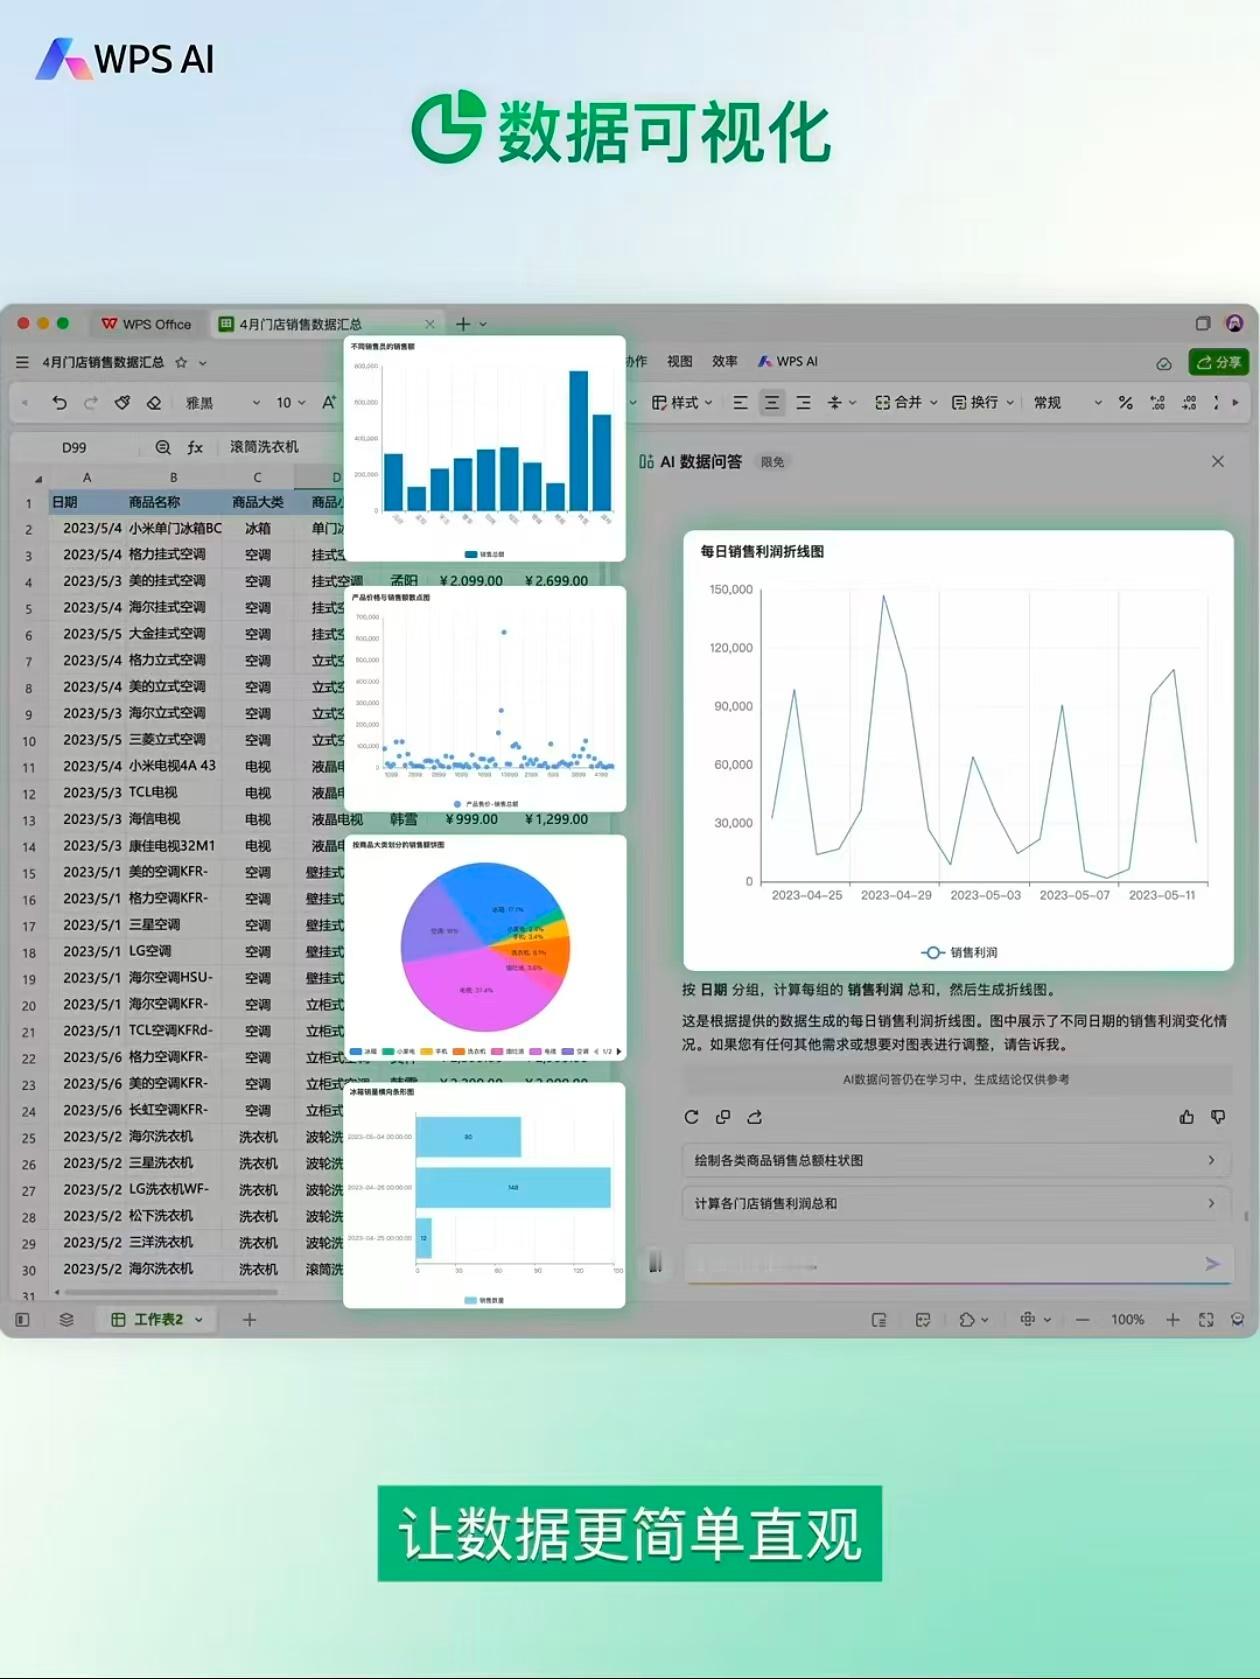This screenshot has width=1260, height=1679.
Task: Click cell 小米单门冰箱BC in row 2
Action: tap(175, 528)
